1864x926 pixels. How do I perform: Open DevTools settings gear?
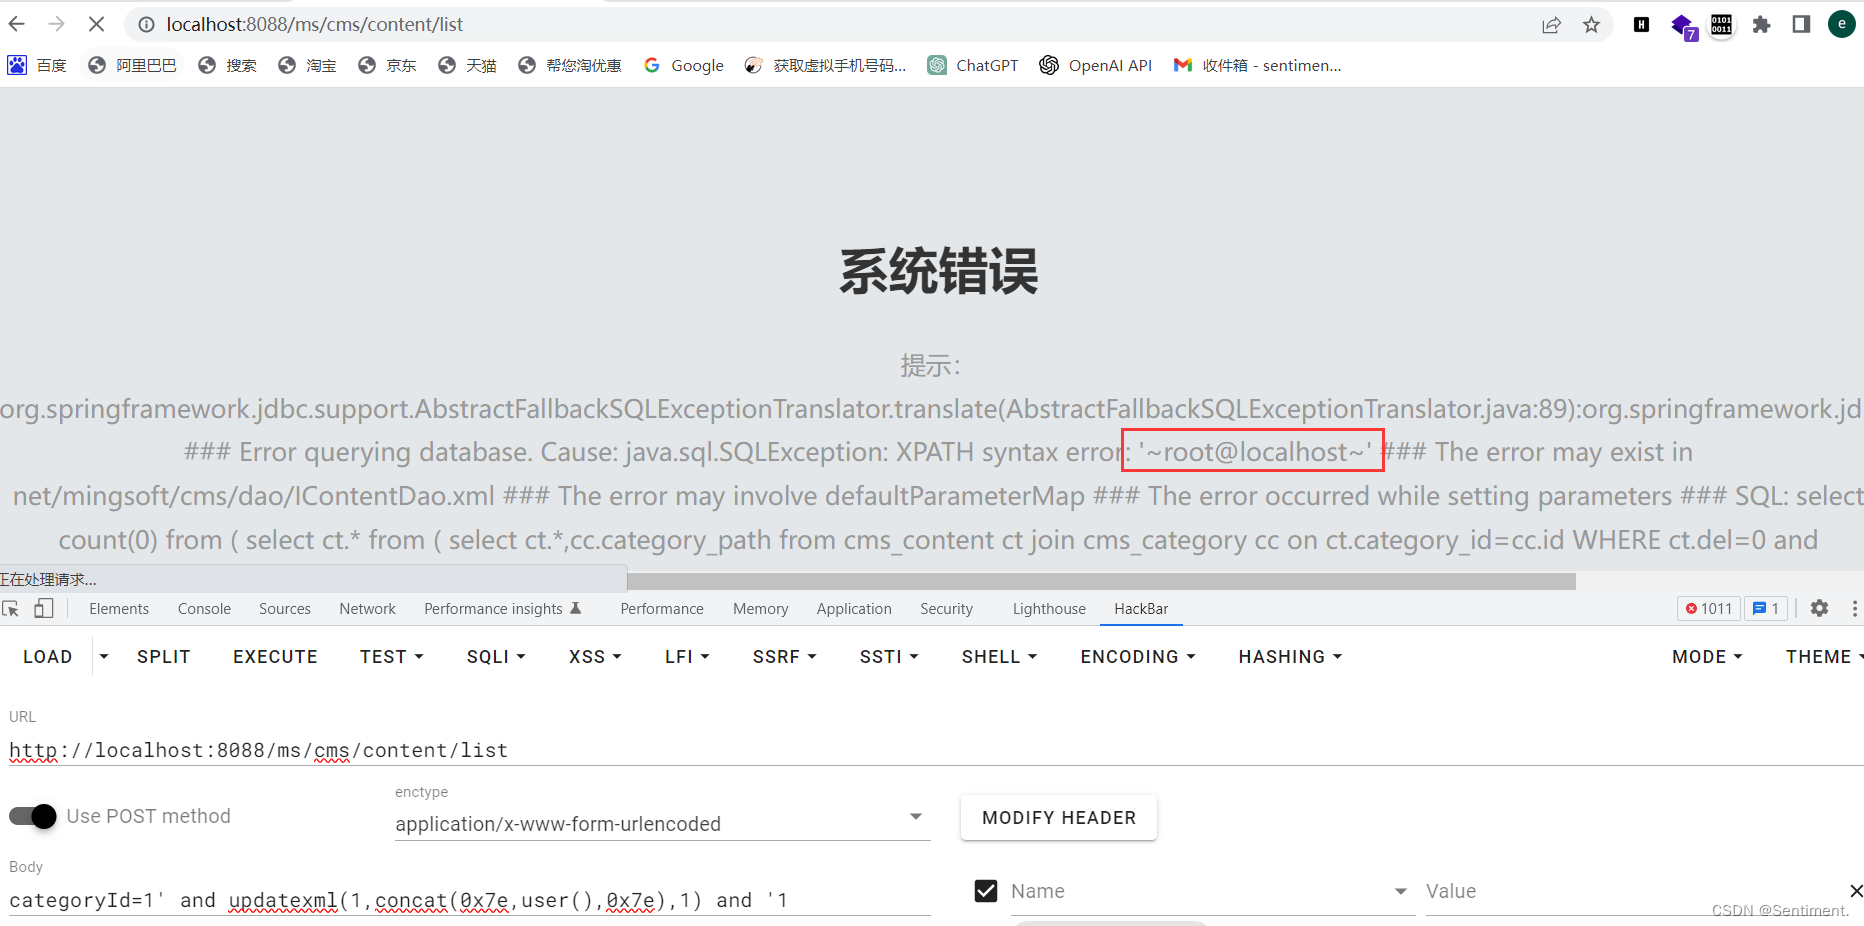(1819, 608)
